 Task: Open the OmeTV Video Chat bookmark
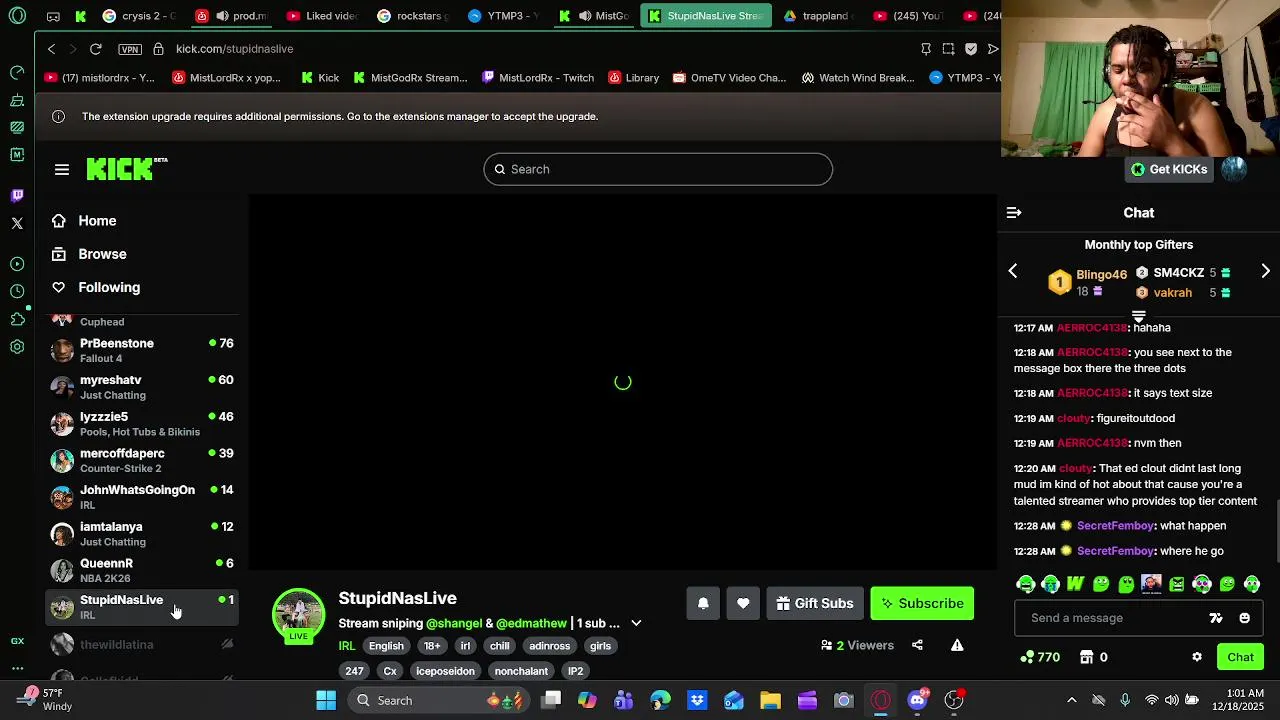point(729,78)
